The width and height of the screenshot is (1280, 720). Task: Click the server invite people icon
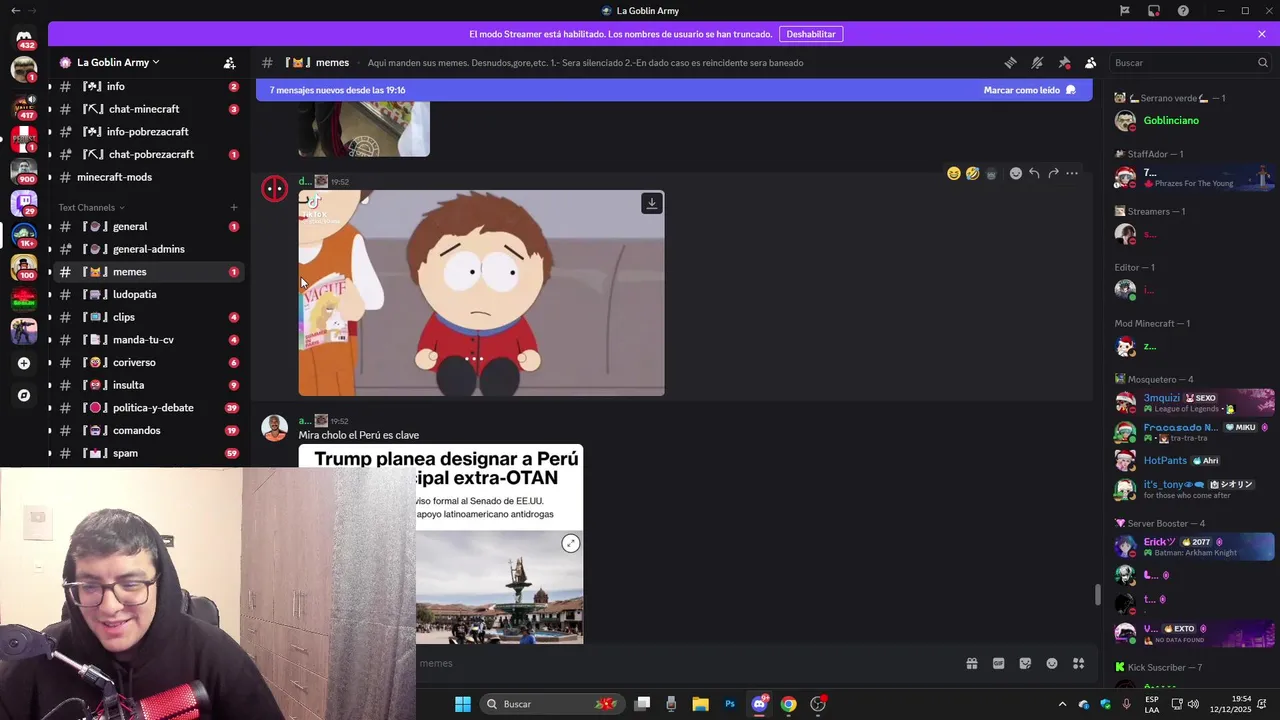229,62
